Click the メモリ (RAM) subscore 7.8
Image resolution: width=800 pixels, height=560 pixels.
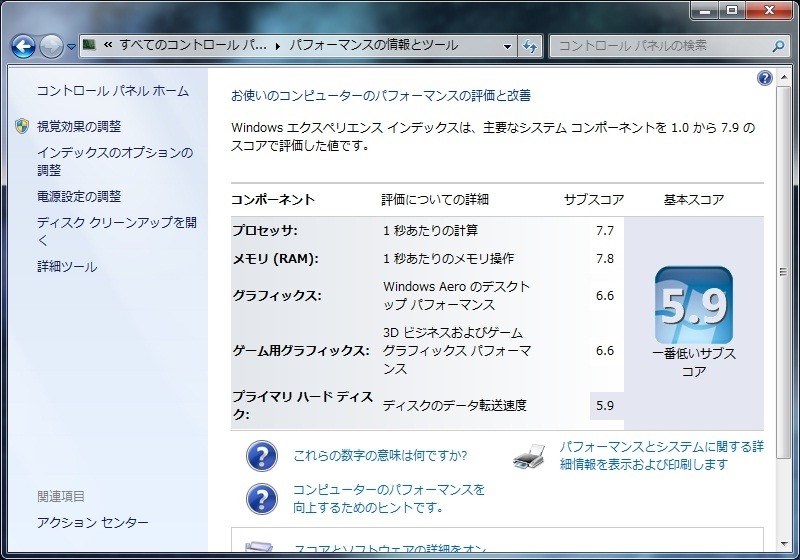(x=605, y=259)
